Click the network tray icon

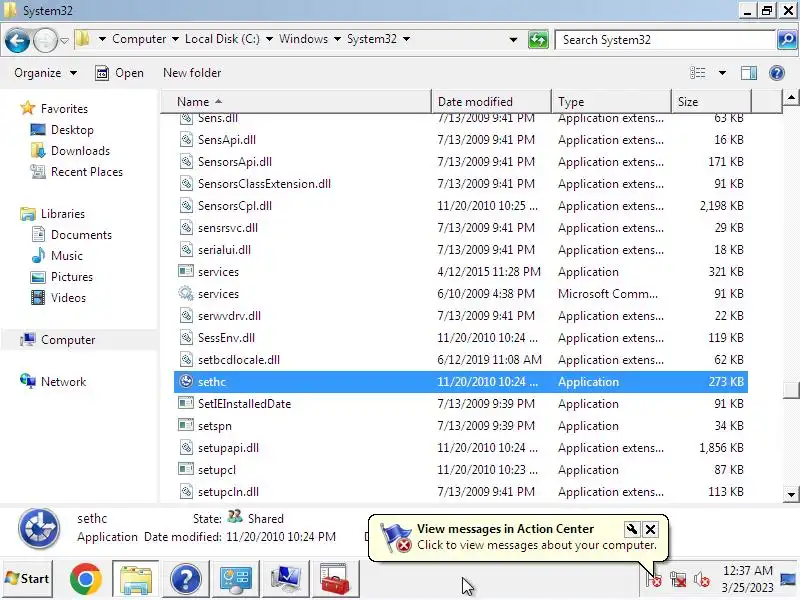(x=678, y=580)
